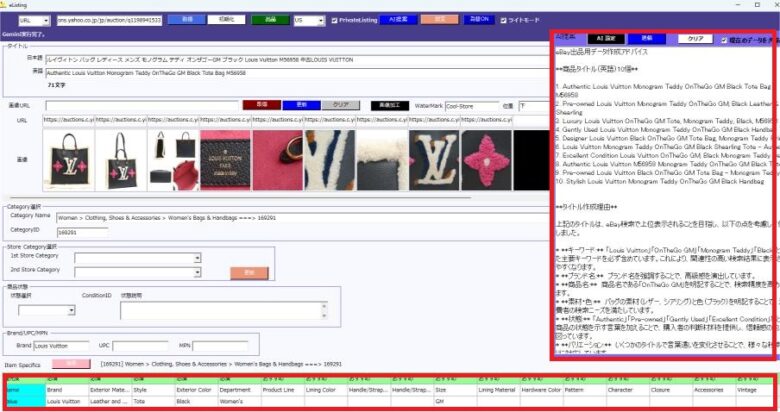The height and width of the screenshot is (412, 780).
Task: Click the Exterior Color cell
Action: 196,390
